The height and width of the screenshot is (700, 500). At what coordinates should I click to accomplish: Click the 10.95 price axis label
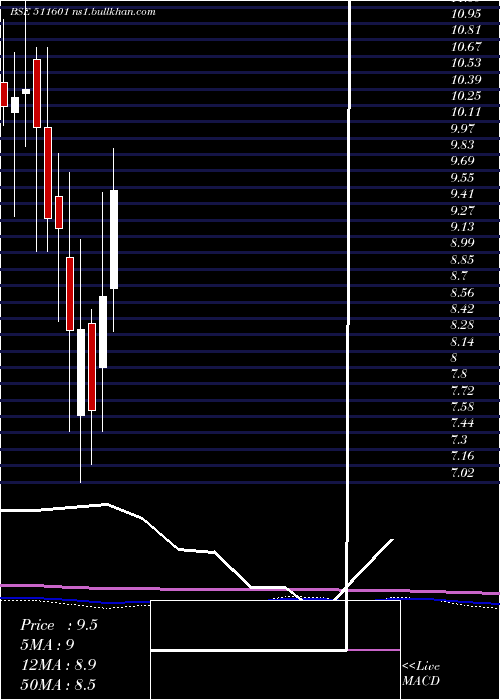tap(466, 13)
